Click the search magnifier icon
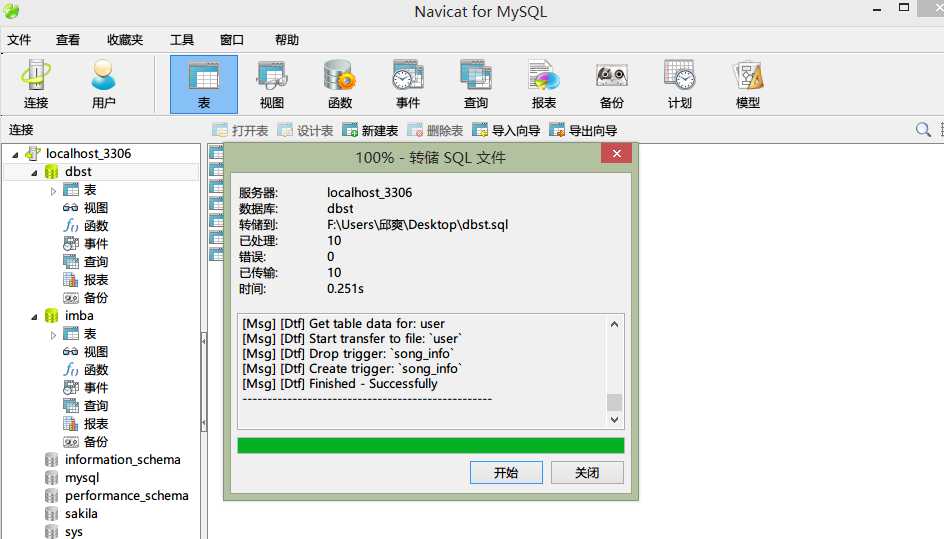 923,129
